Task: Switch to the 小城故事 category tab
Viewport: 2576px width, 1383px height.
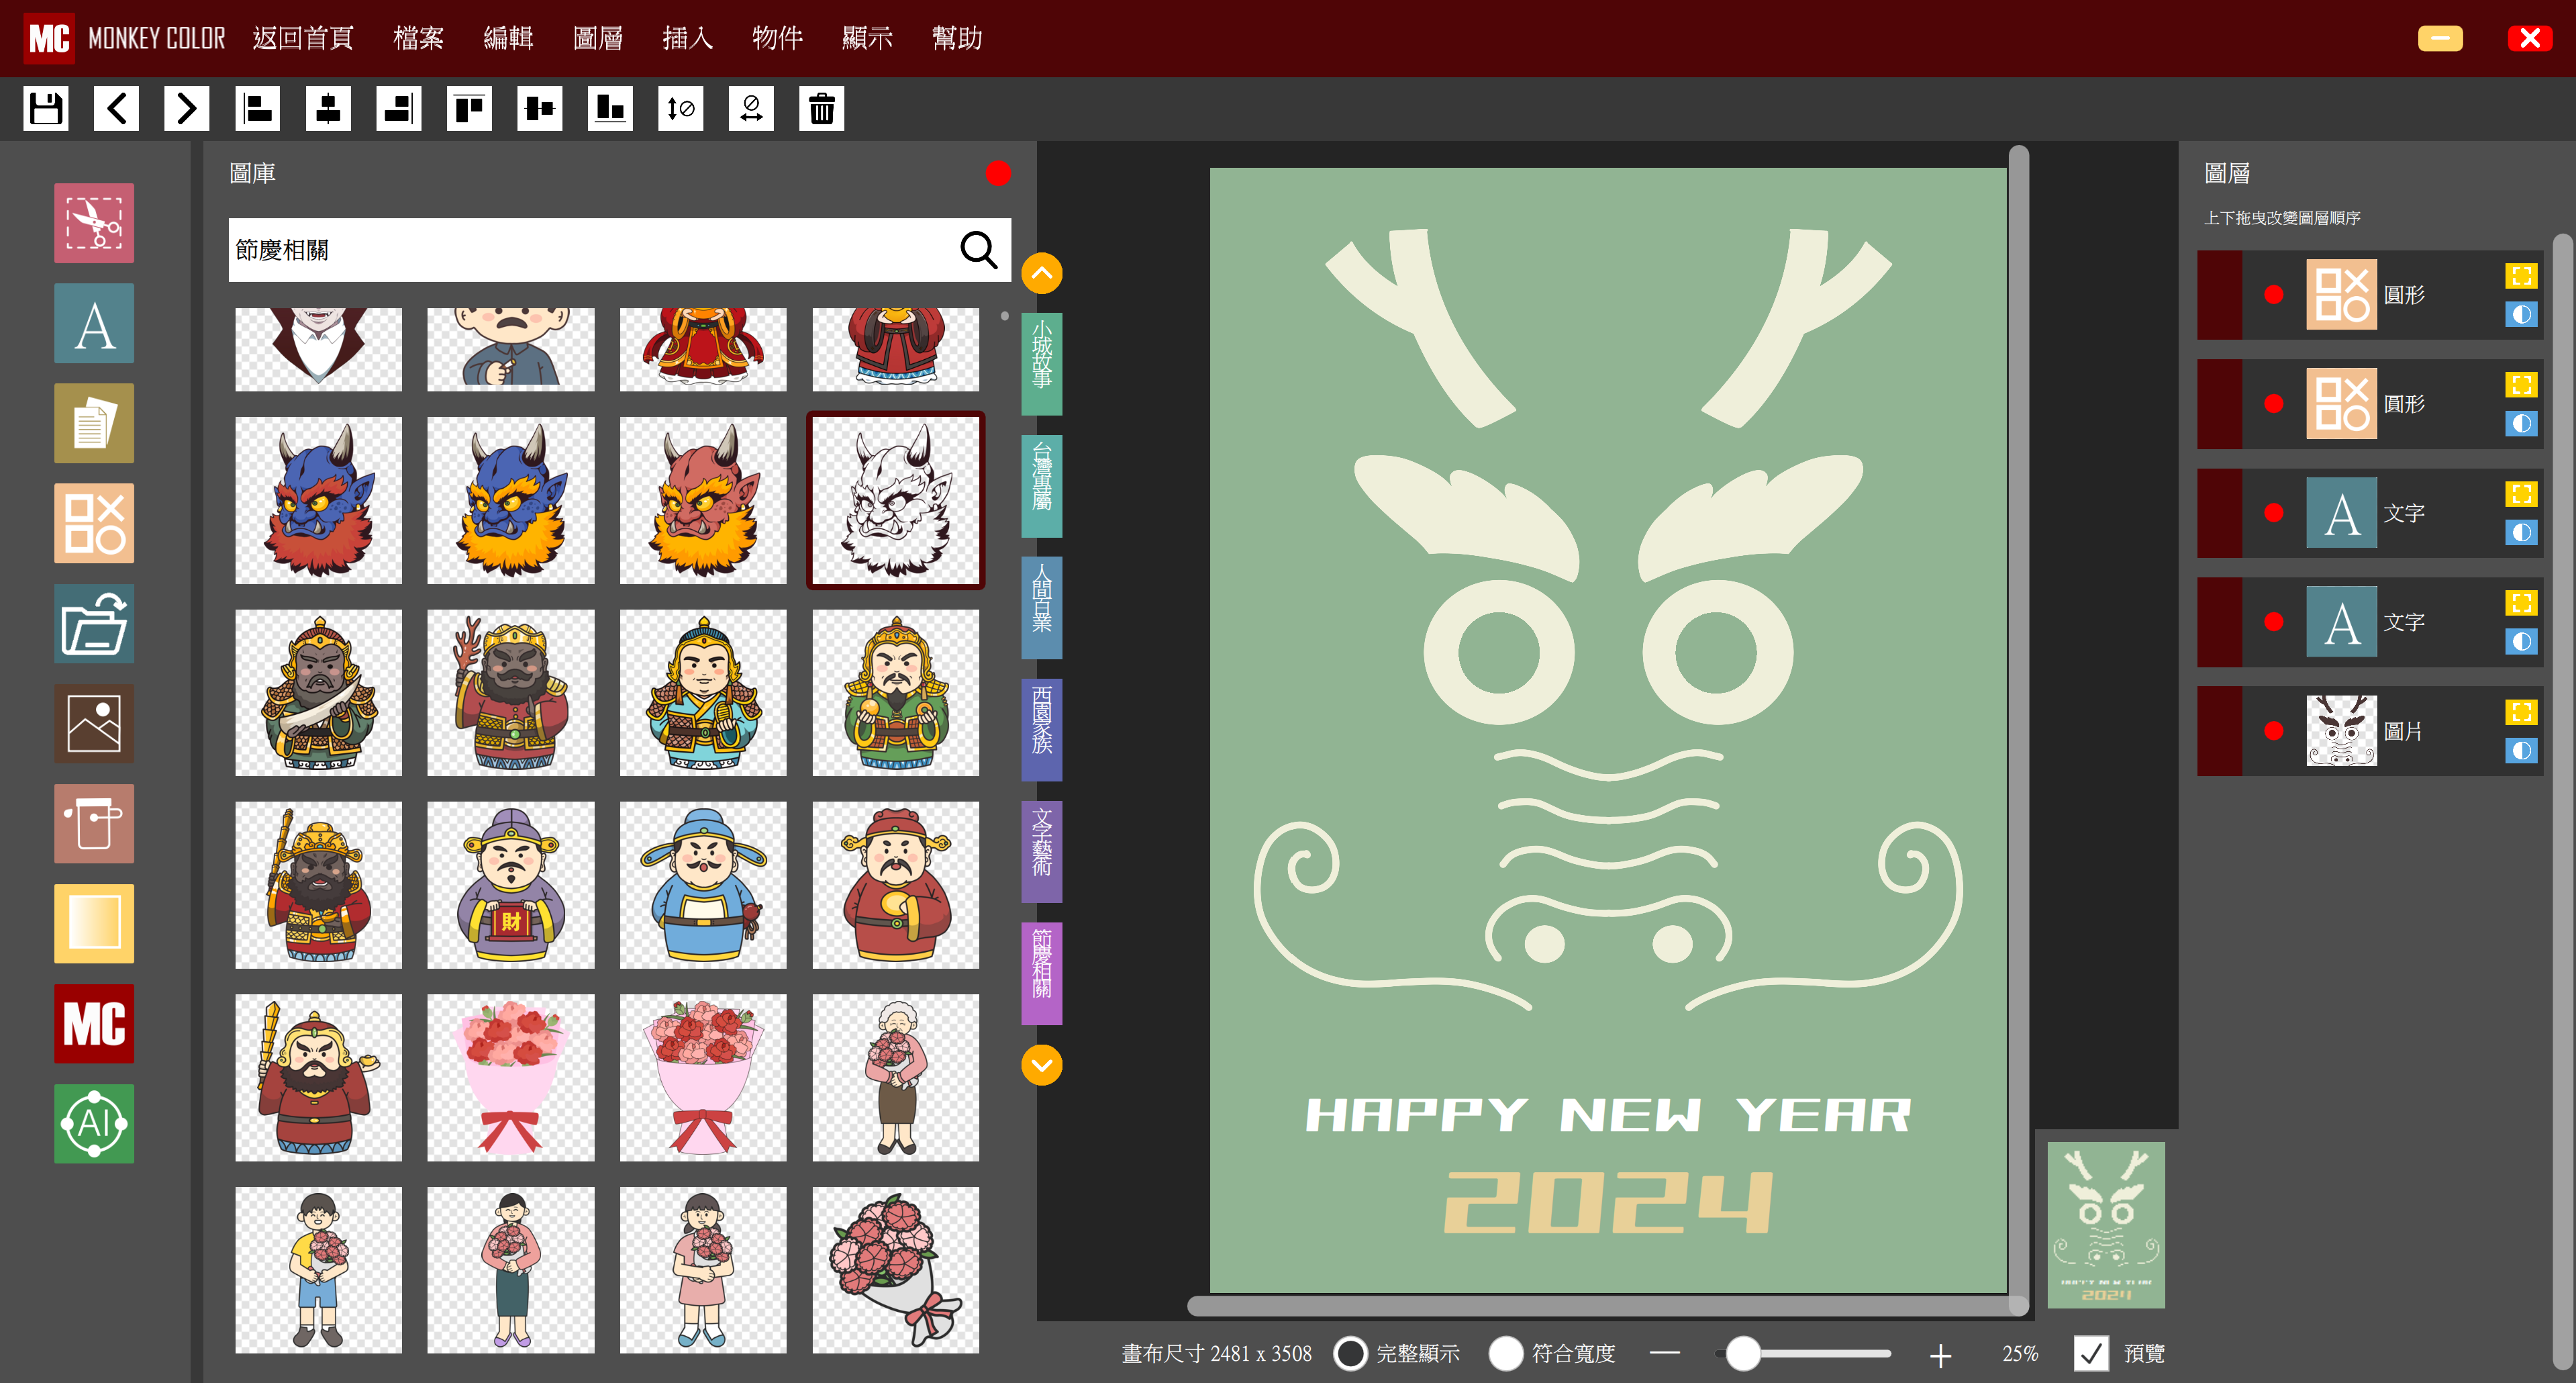Action: pos(1042,364)
